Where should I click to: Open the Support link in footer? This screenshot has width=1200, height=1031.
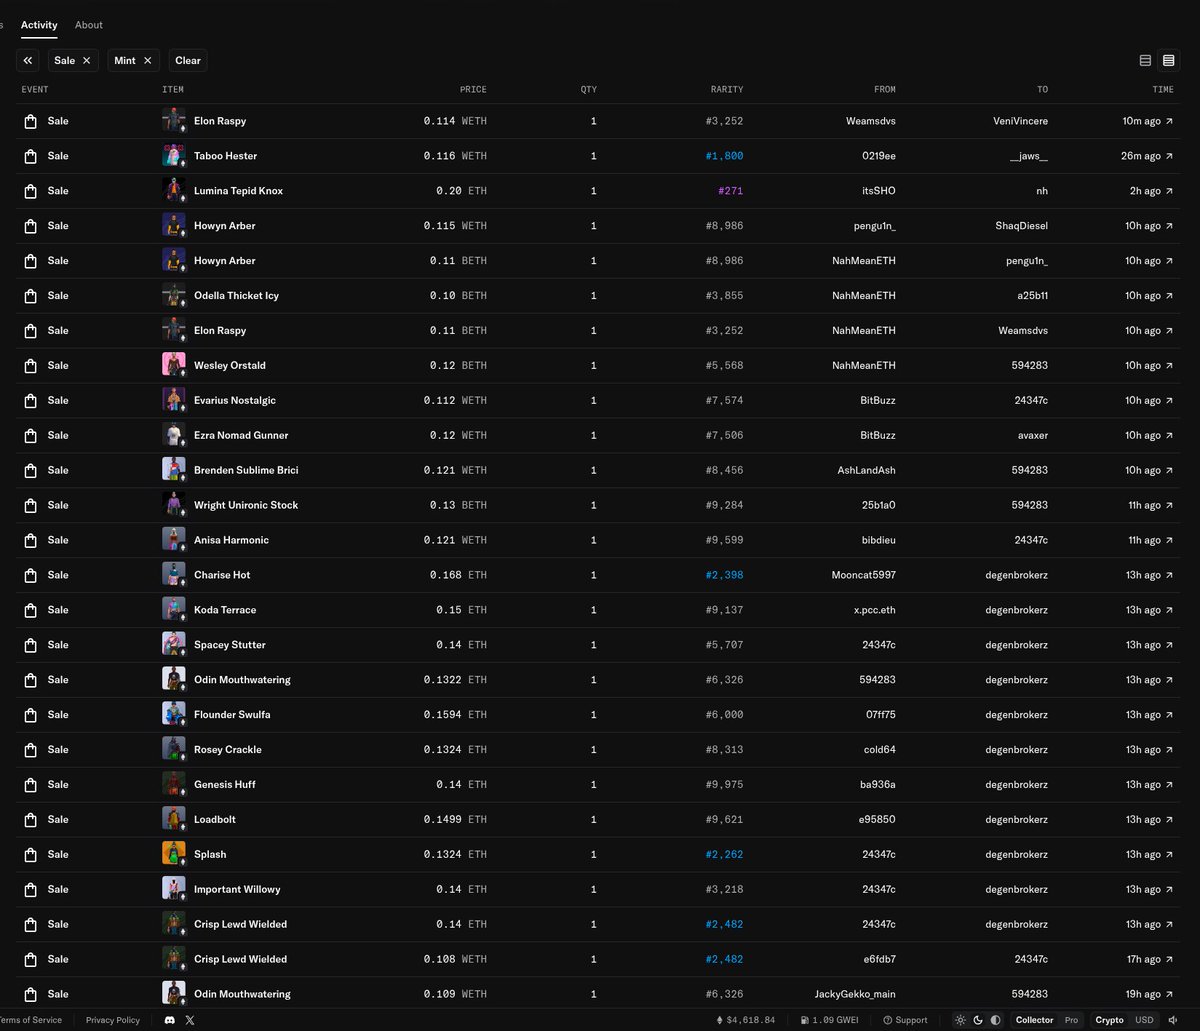pos(905,1020)
